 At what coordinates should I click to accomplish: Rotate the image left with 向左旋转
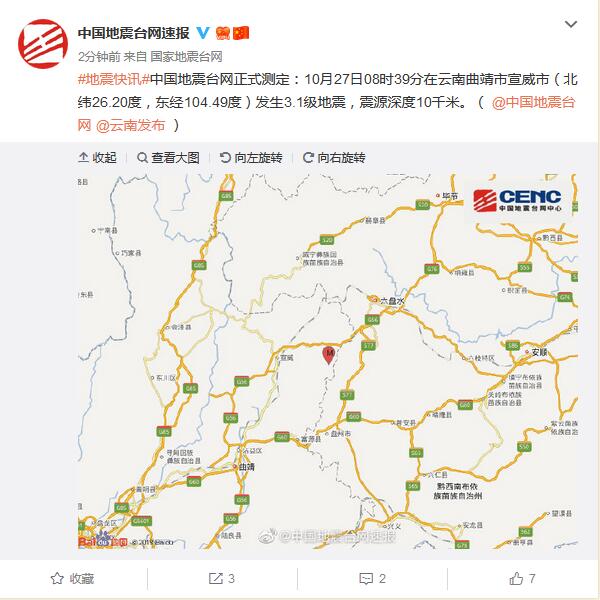pyautogui.click(x=251, y=157)
